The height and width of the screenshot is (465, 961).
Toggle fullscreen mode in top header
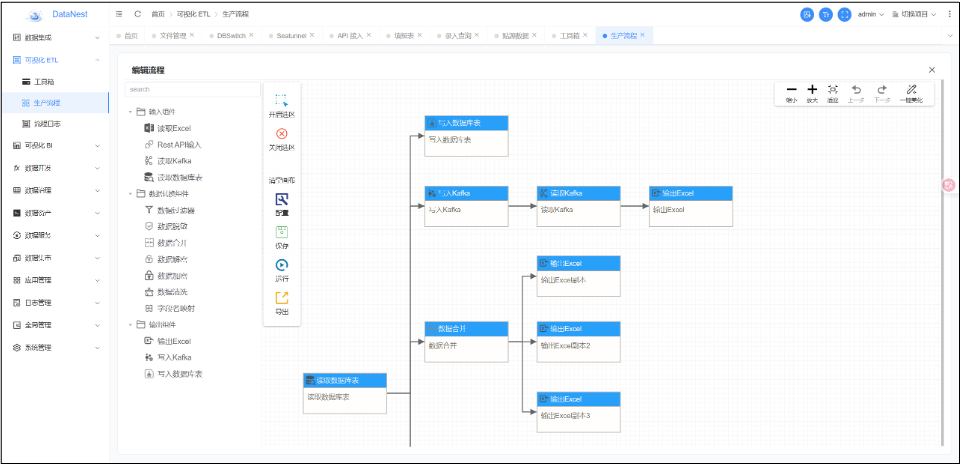[844, 14]
